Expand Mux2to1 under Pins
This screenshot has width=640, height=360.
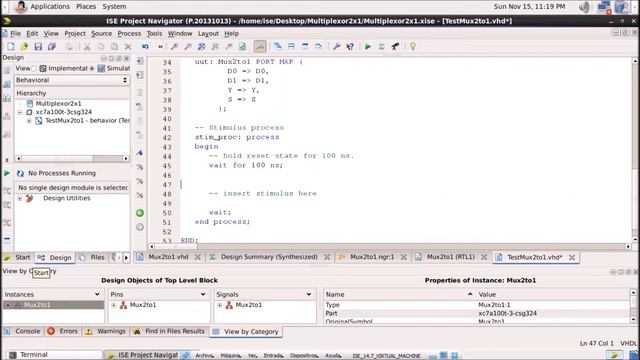coord(113,305)
